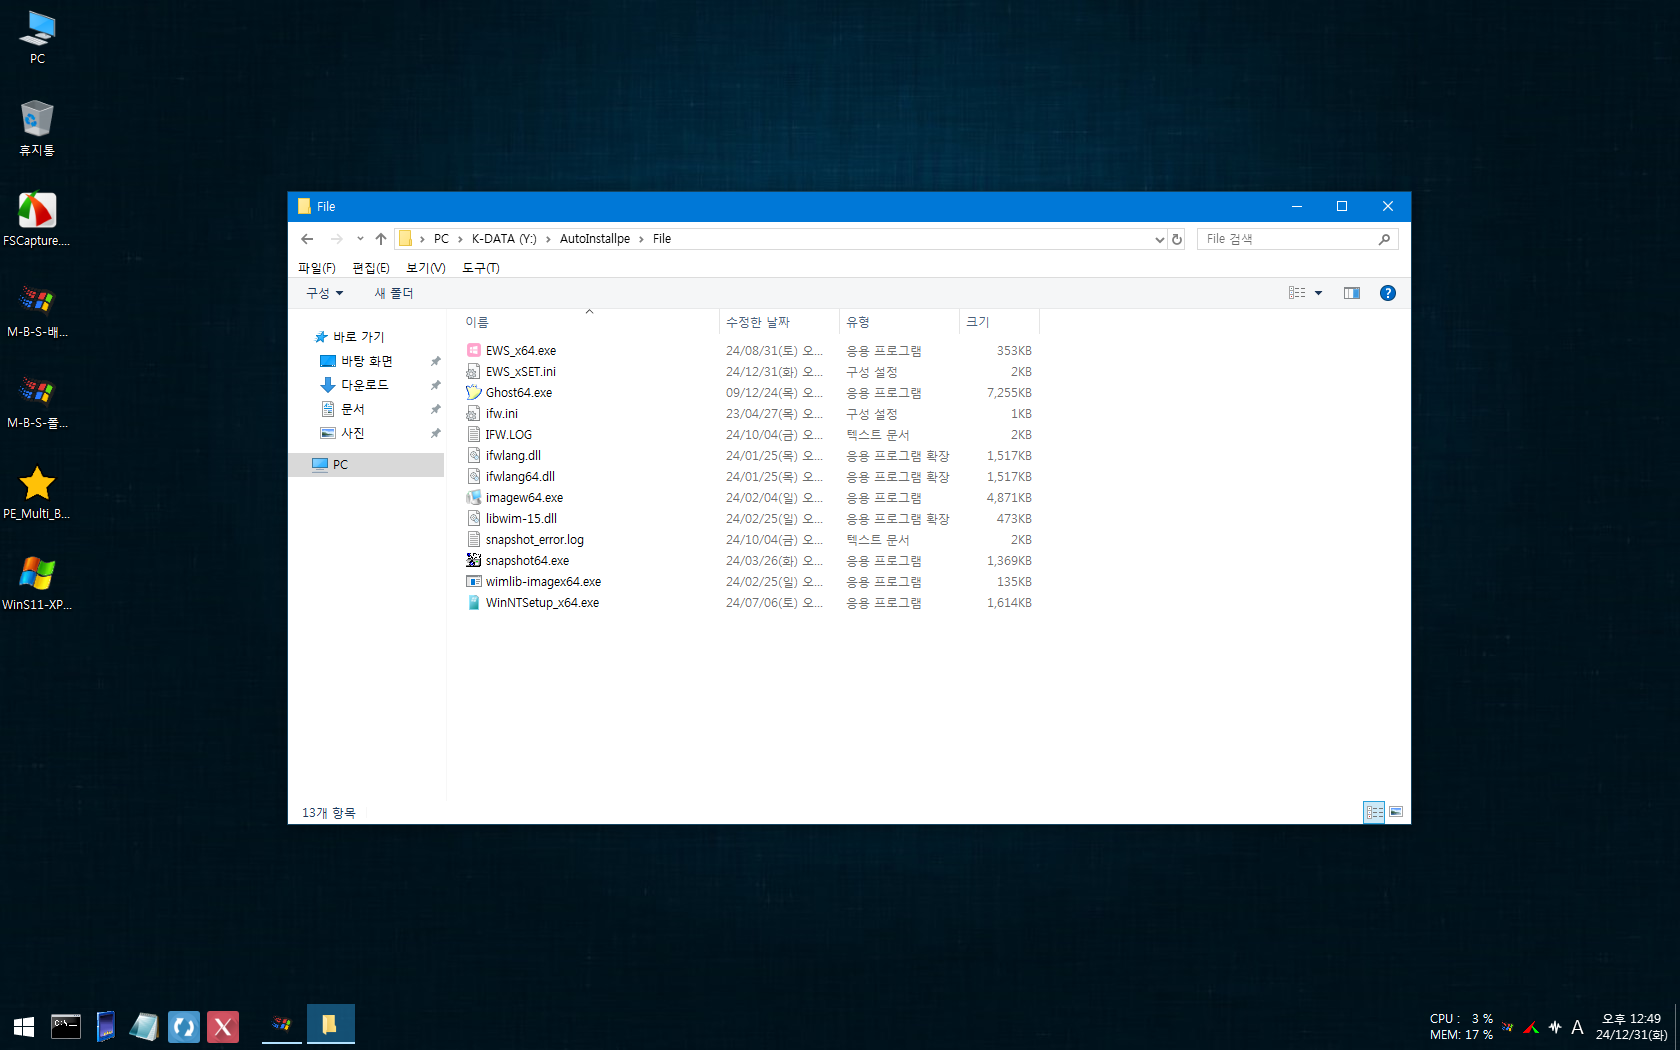Image resolution: width=1680 pixels, height=1050 pixels.
Task: Open the 보기(V) menu
Action: pyautogui.click(x=426, y=268)
